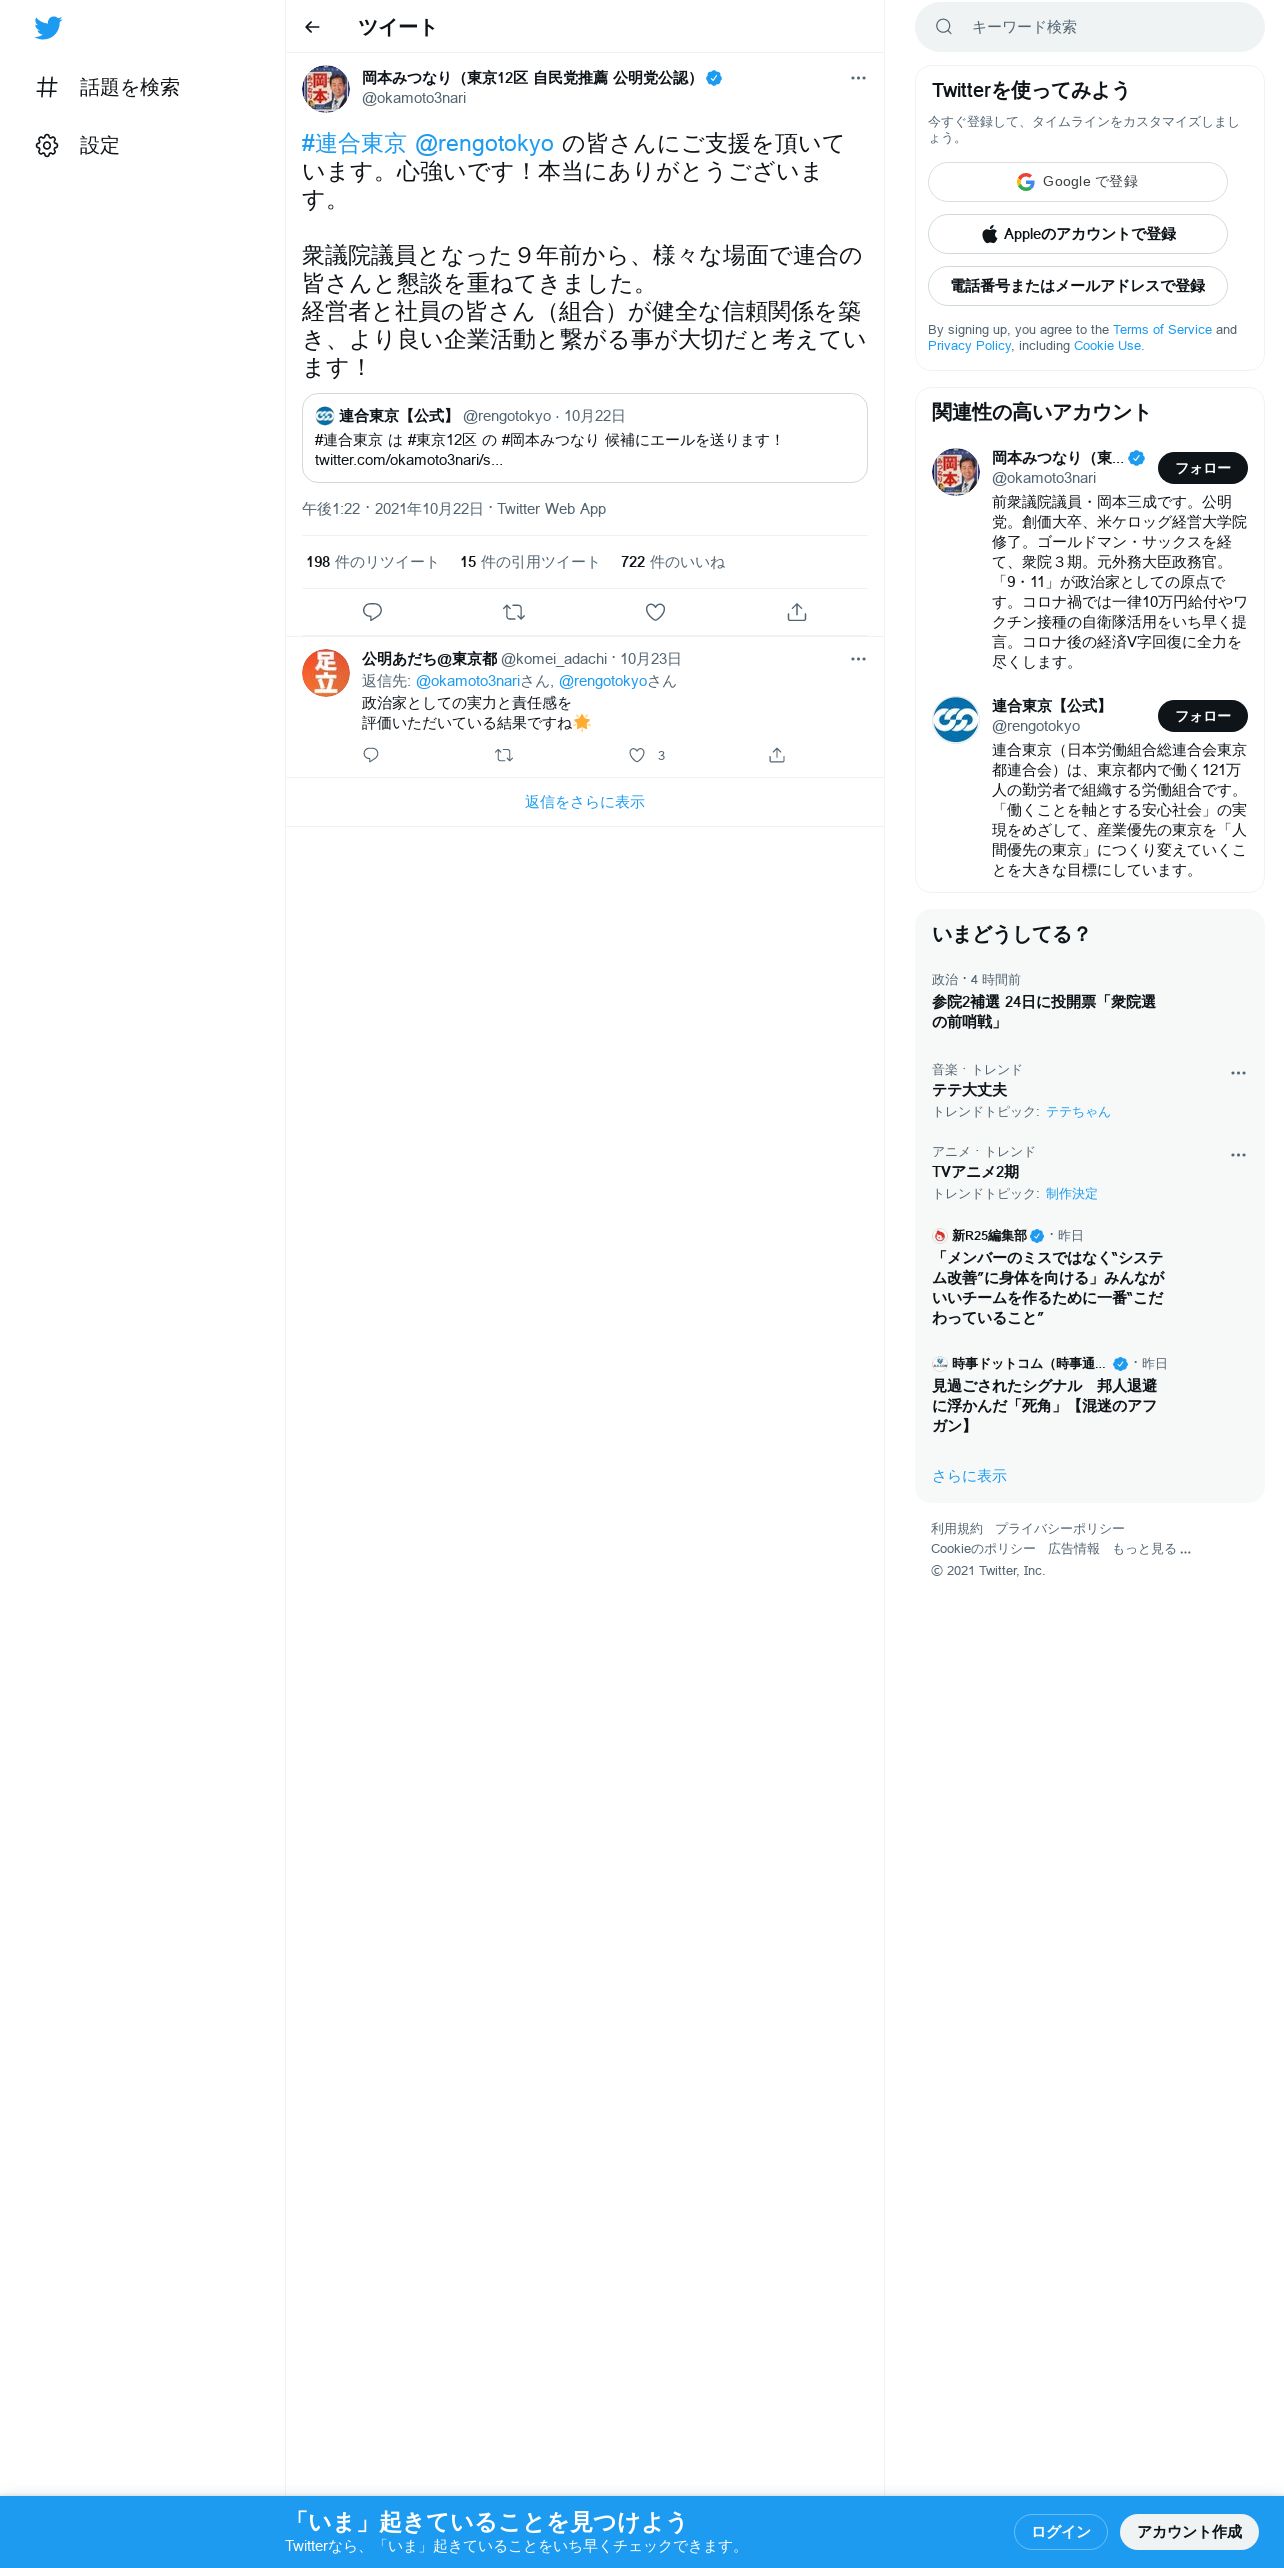Screen dimensions: 1284x2568
Task: Open the 話題を検索 explore section
Action: point(108,87)
